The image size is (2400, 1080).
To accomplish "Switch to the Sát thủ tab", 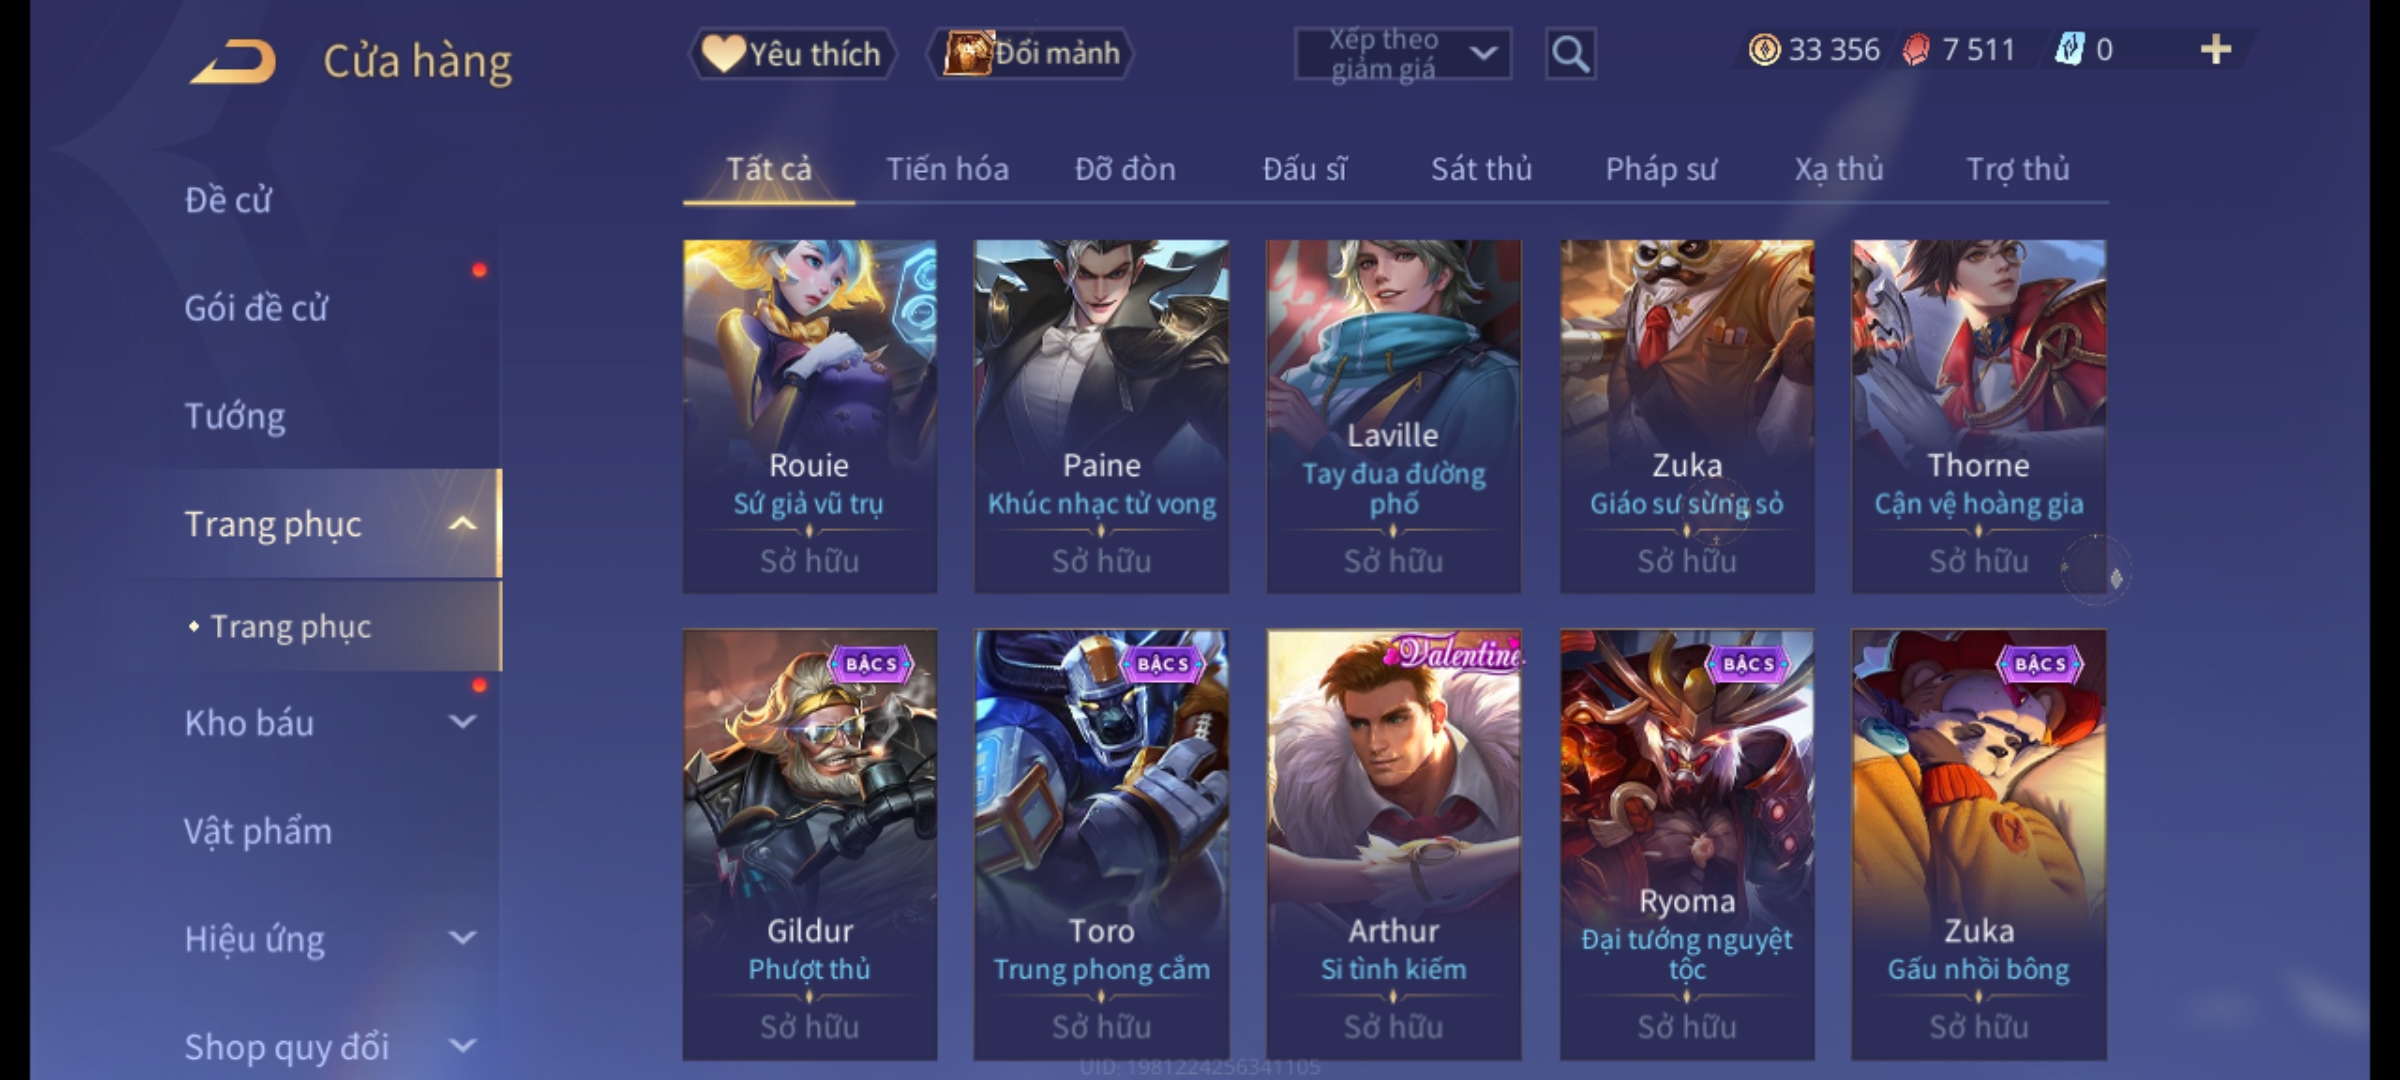I will click(x=1481, y=170).
